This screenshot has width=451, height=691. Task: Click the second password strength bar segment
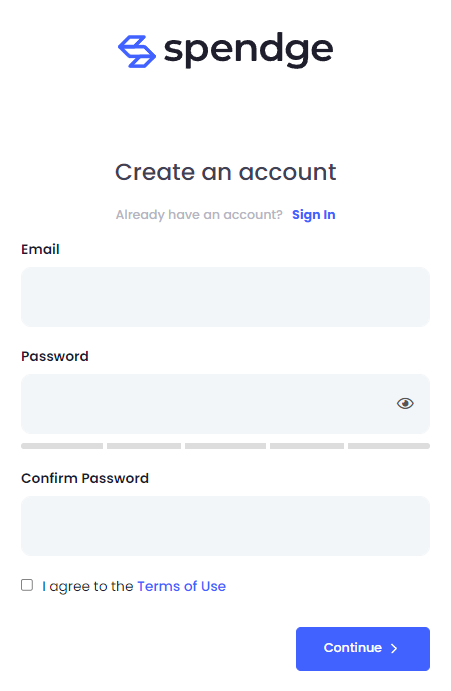[144, 446]
